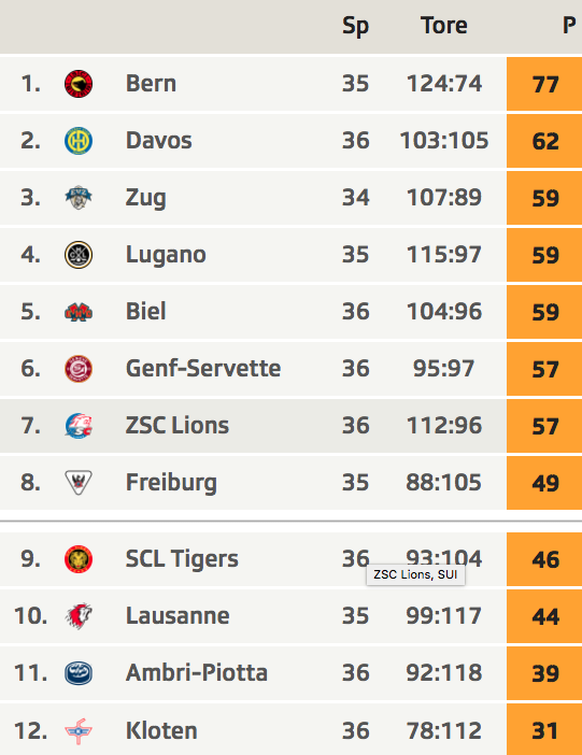Screen dimensions: 582x755
Task: Click the SCL Tigers team logo
Action: tap(78, 559)
